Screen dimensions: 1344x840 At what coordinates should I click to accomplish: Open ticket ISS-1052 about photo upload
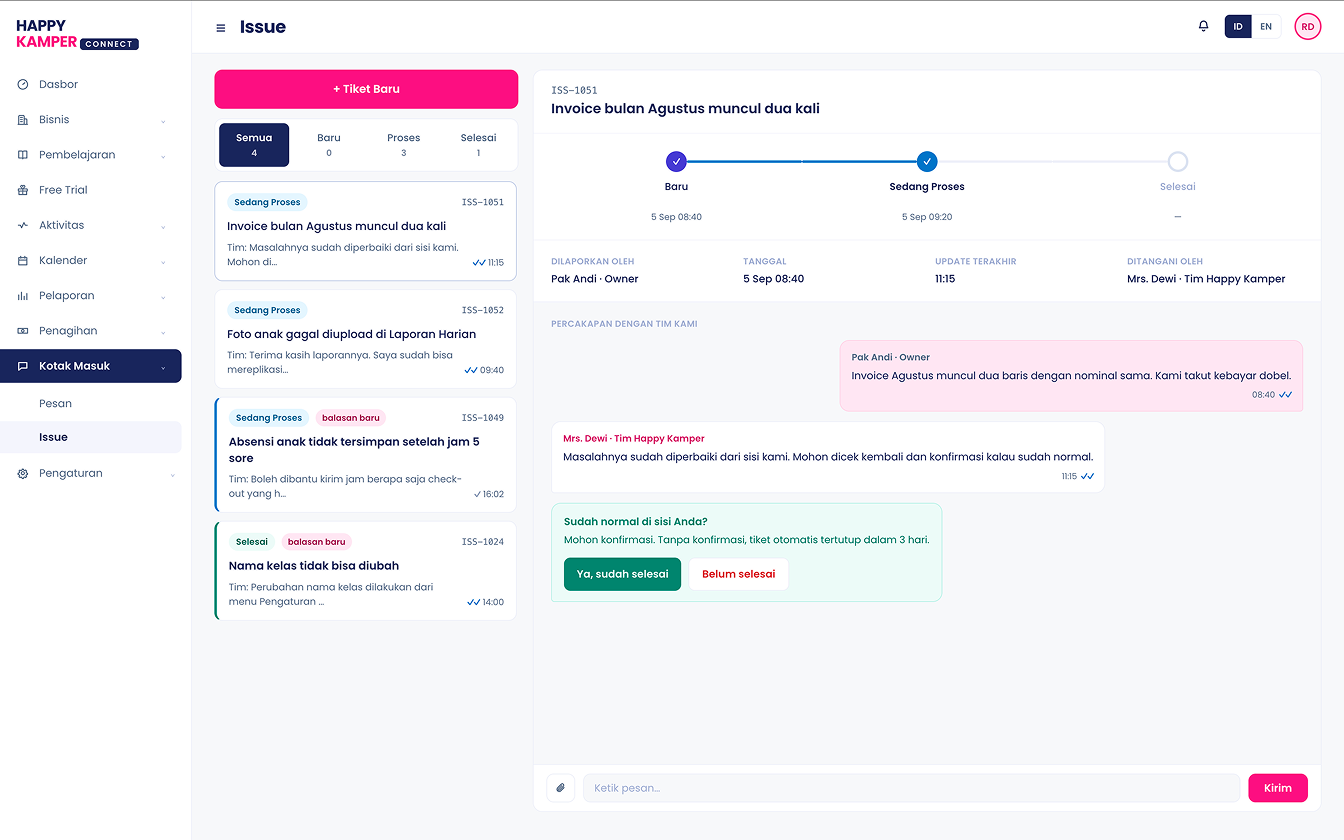[x=365, y=339]
